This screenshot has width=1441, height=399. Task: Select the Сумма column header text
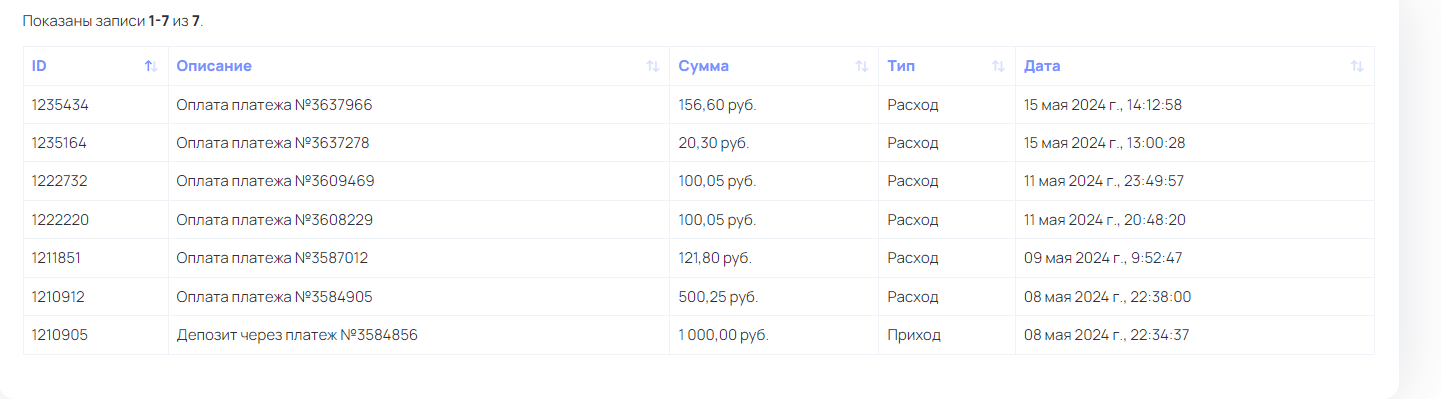pyautogui.click(x=704, y=66)
